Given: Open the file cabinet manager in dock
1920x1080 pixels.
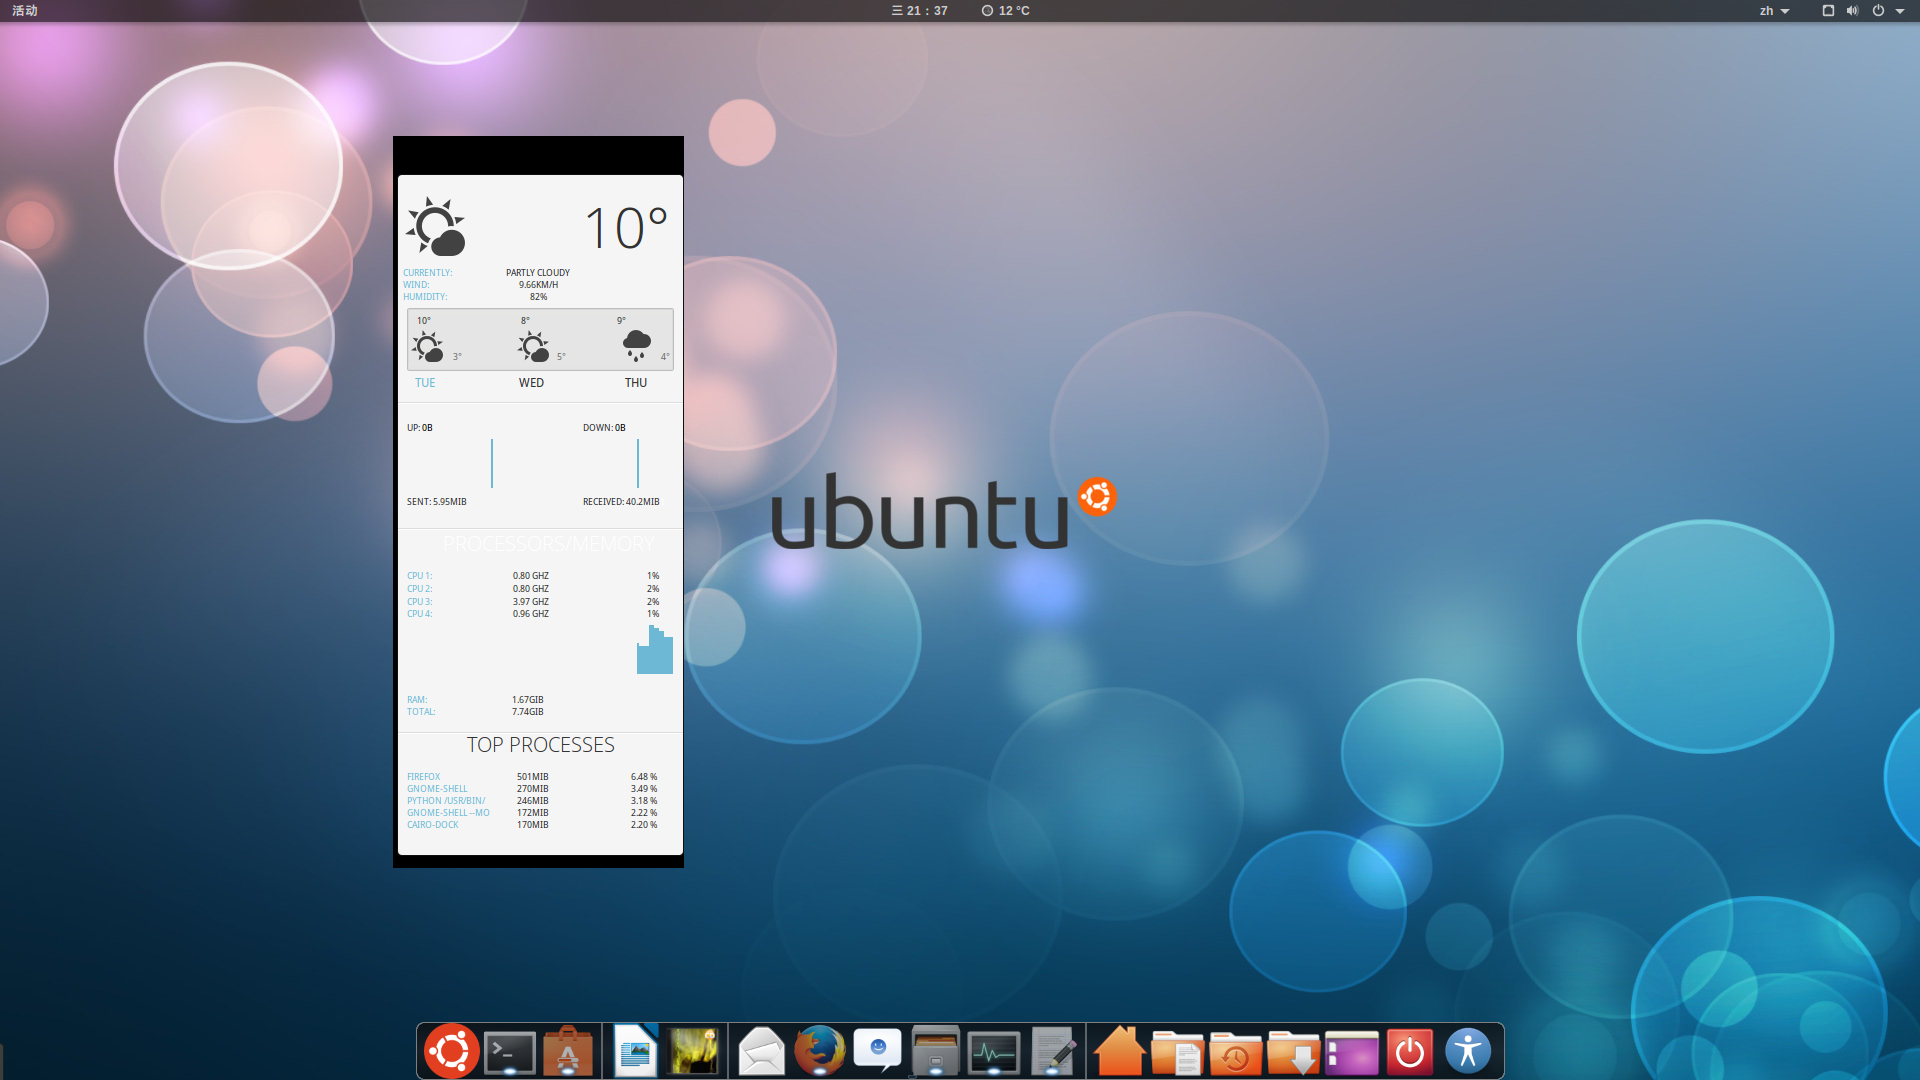Looking at the screenshot, I should pos(936,1051).
